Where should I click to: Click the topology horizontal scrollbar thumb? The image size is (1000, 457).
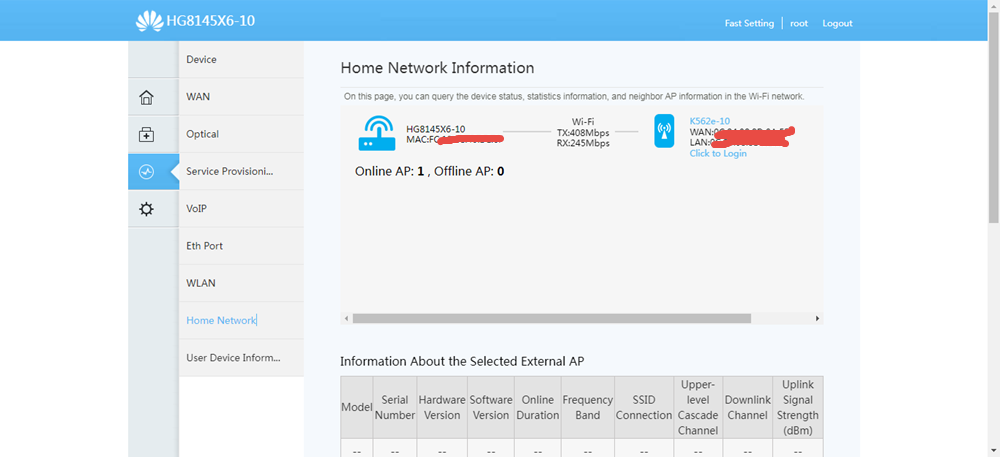click(x=552, y=318)
